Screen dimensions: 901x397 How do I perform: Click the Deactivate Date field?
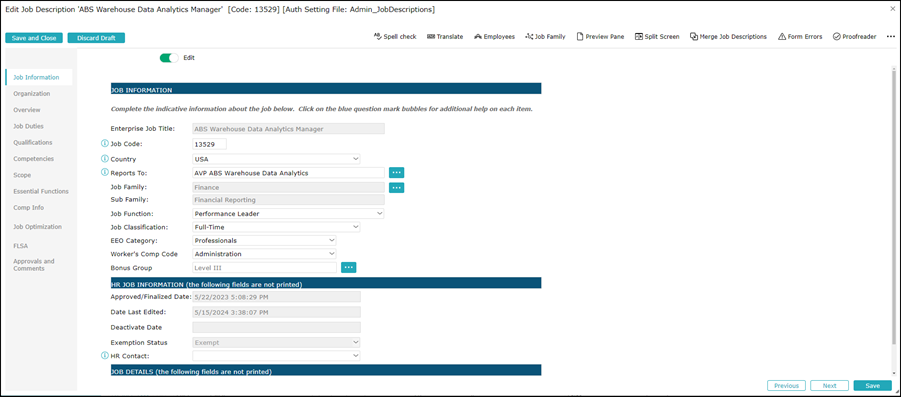click(x=276, y=327)
